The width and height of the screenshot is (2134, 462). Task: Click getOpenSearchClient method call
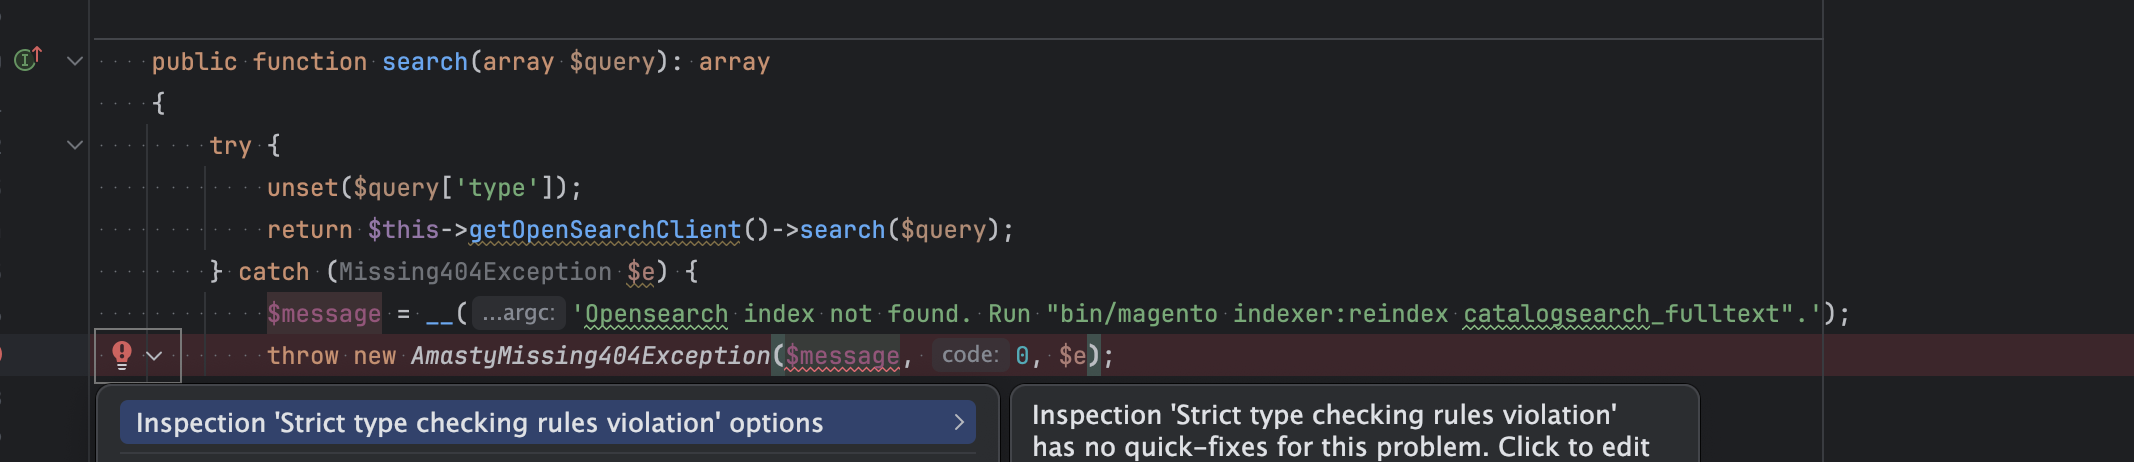(605, 229)
